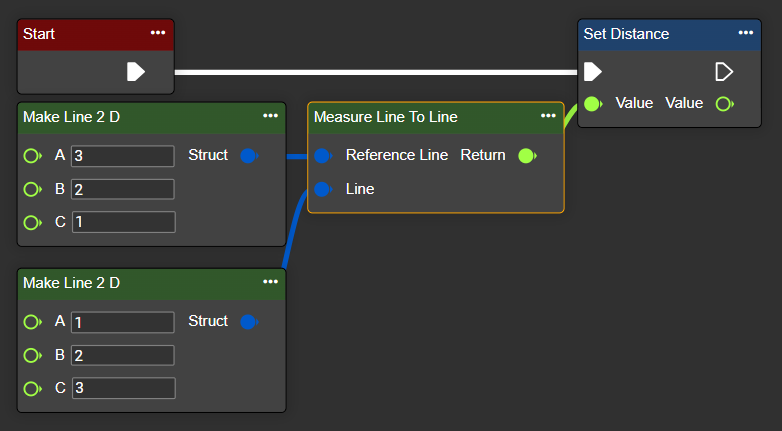This screenshot has width=782, height=431.
Task: Click the Set Distance Value output pin
Action: [724, 103]
